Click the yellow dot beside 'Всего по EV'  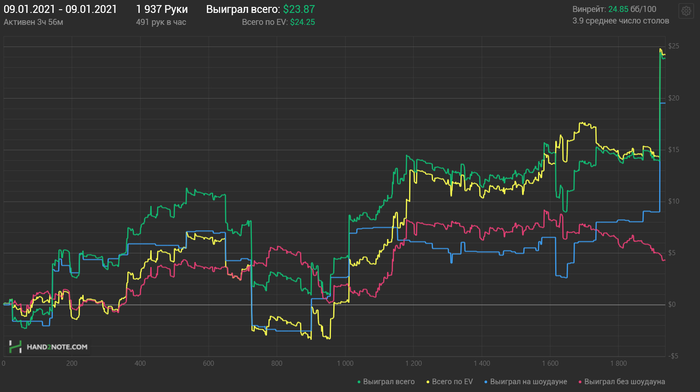(428, 382)
